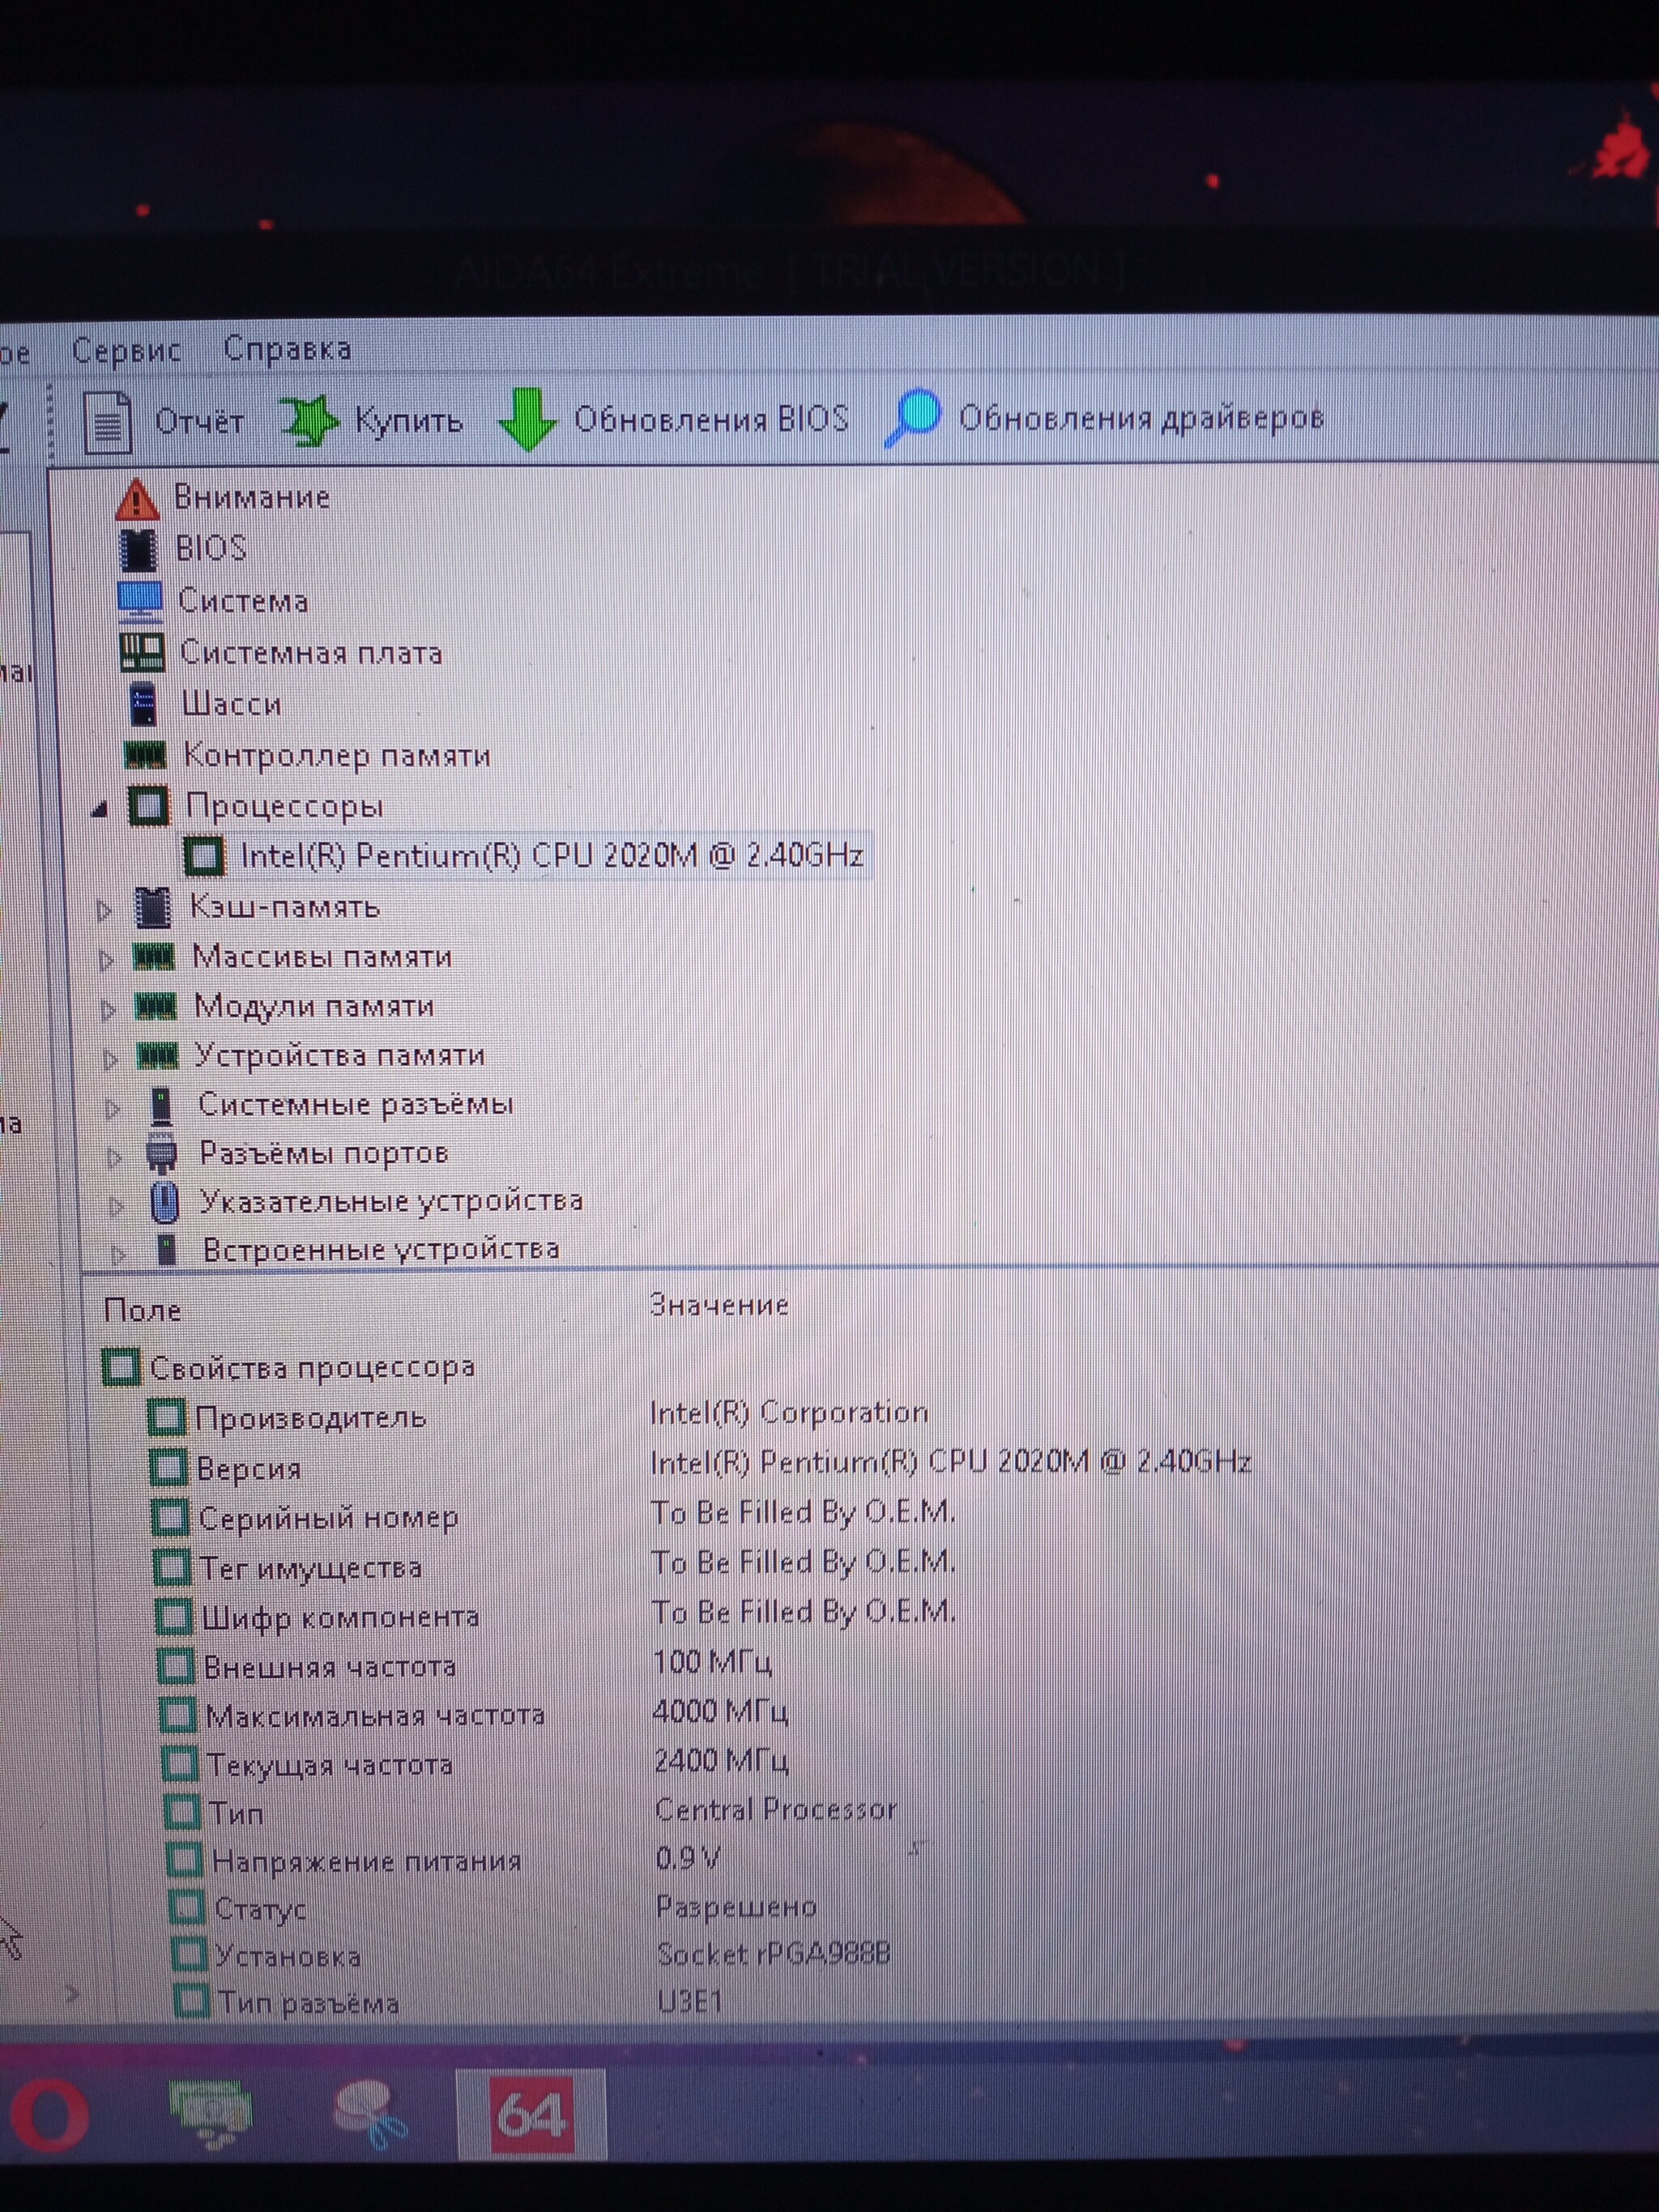Collapse the Процессоры tree node

[99, 809]
